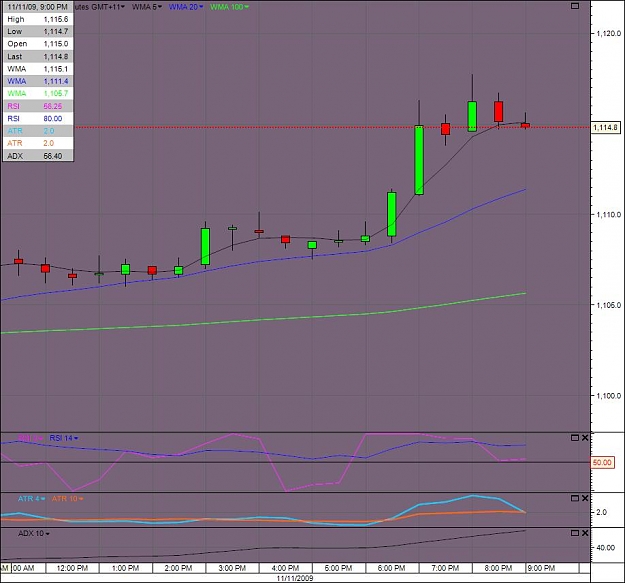Select the Open 1,115.0 row
The width and height of the screenshot is (625, 583).
tap(38, 44)
